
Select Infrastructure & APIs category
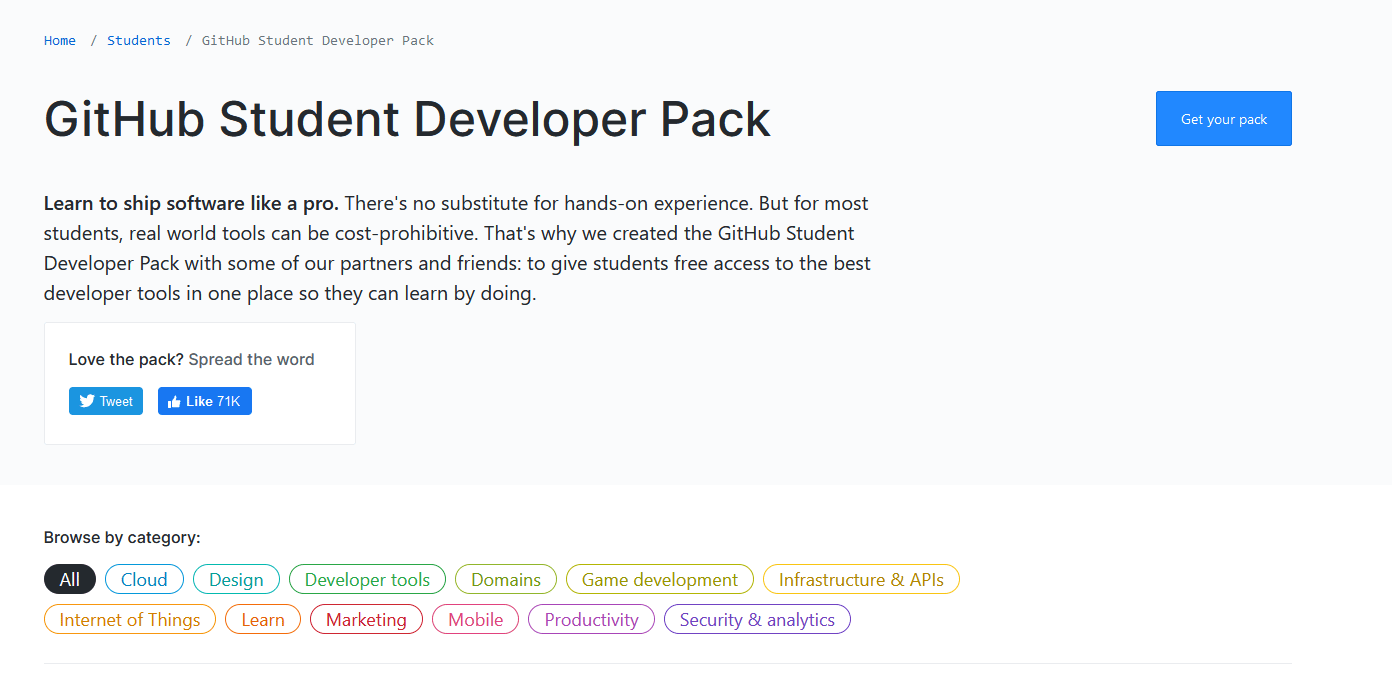(861, 579)
